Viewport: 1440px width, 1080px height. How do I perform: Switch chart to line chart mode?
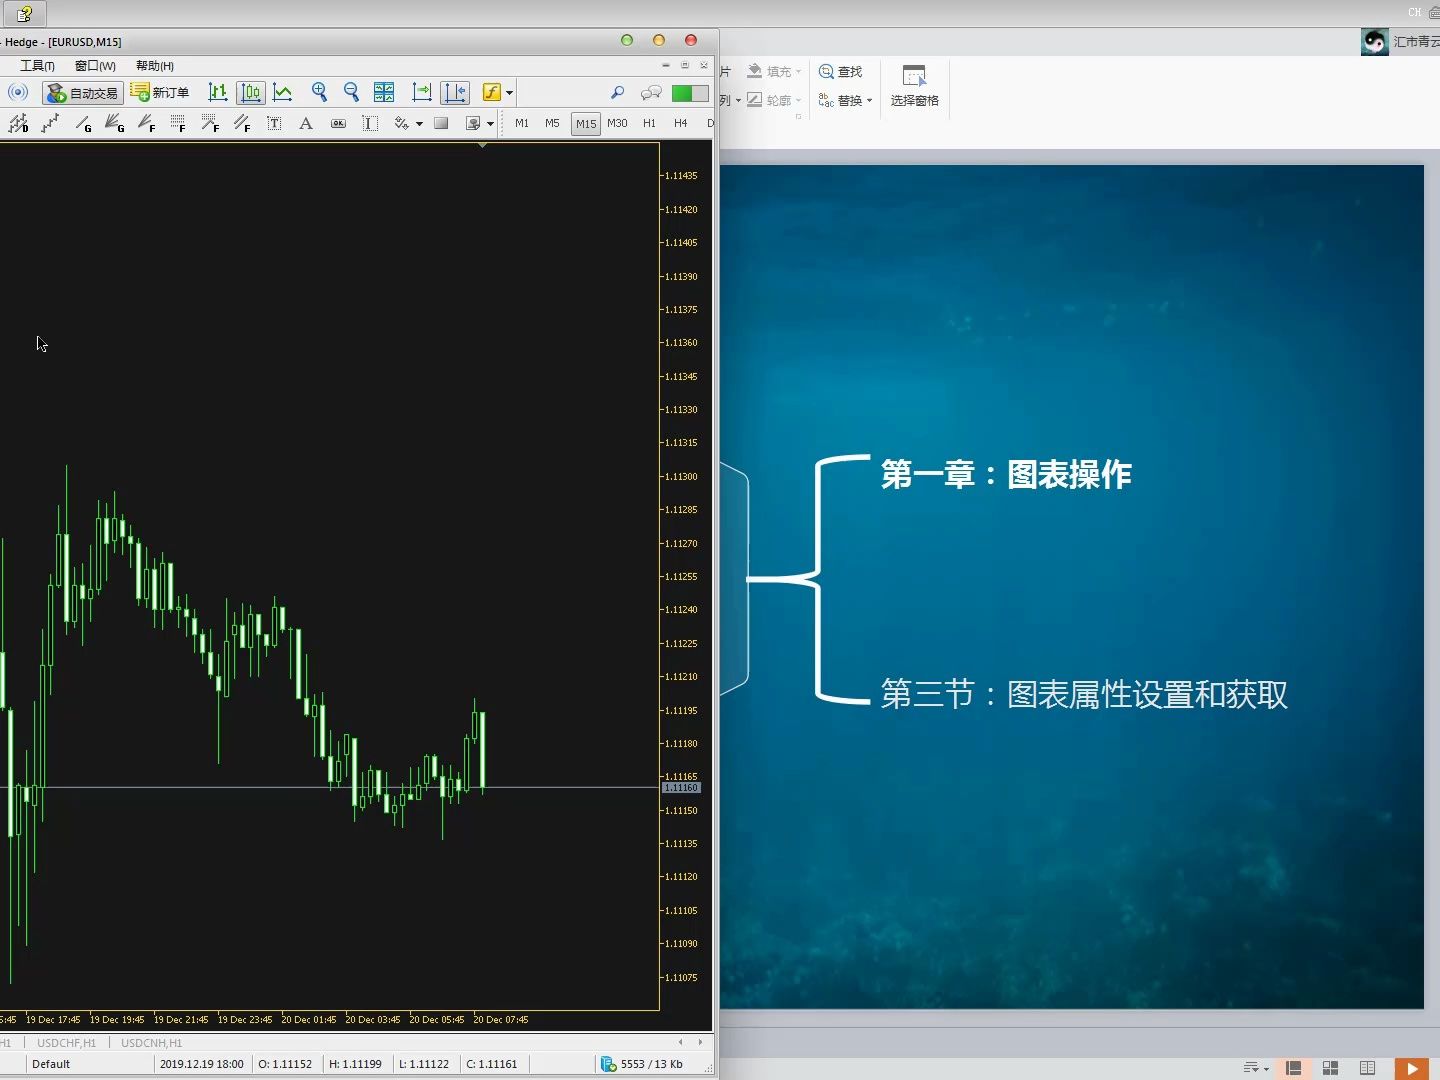pos(284,92)
